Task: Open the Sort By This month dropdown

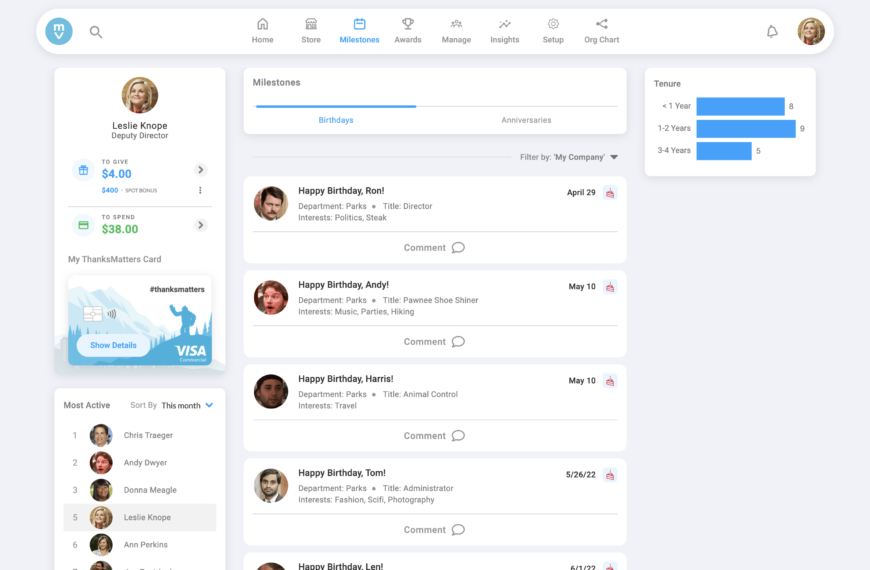Action: [x=187, y=406]
